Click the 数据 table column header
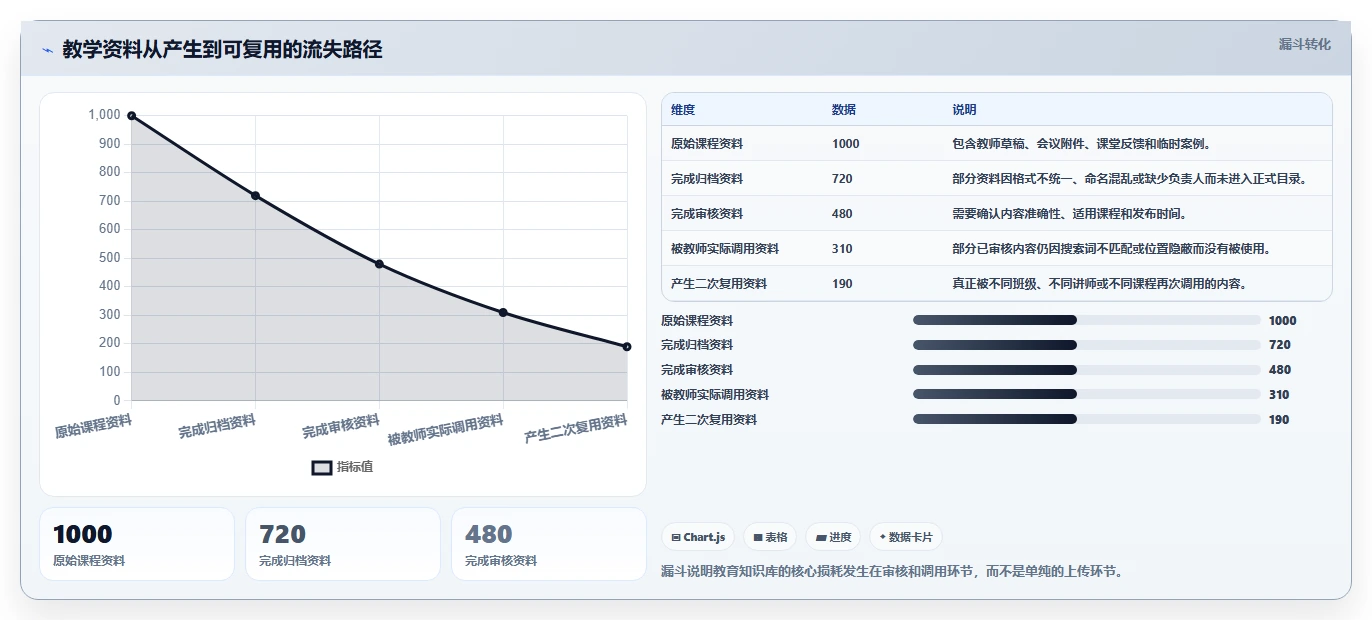Viewport: 1372px width, 620px height. [x=844, y=110]
